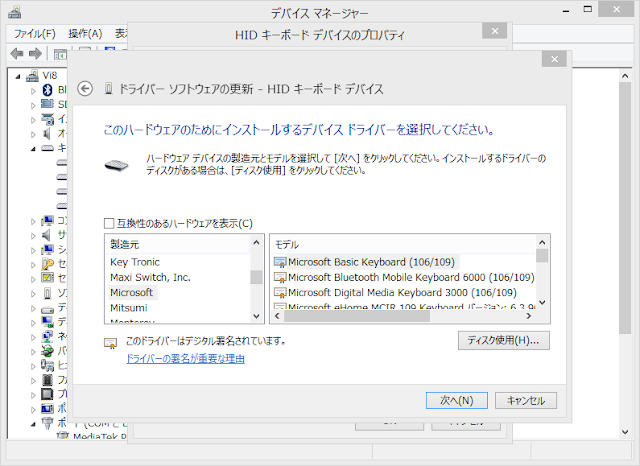Viewport: 640px width, 466px height.
Task: Collapse the Vi8 root tree node
Action: (x=18, y=76)
